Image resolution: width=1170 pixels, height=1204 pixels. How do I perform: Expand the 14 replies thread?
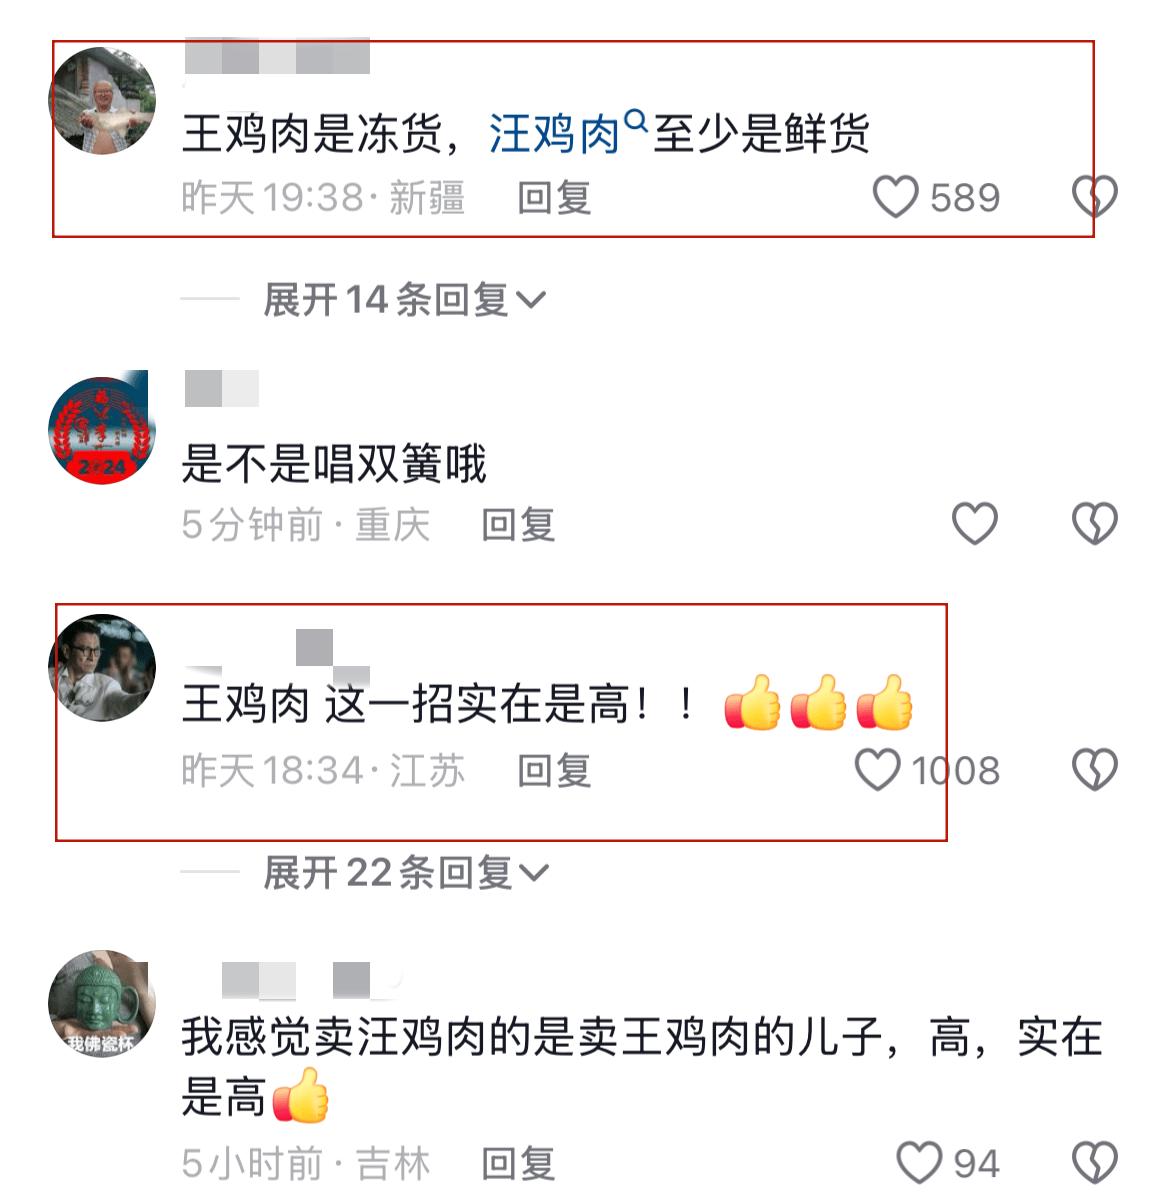[405, 299]
